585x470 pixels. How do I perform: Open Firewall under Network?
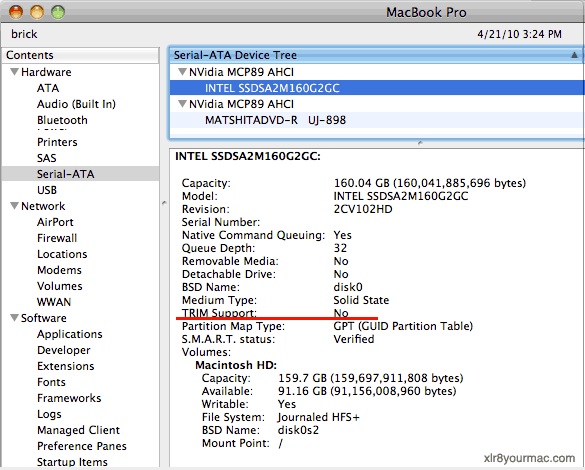pyautogui.click(x=57, y=238)
